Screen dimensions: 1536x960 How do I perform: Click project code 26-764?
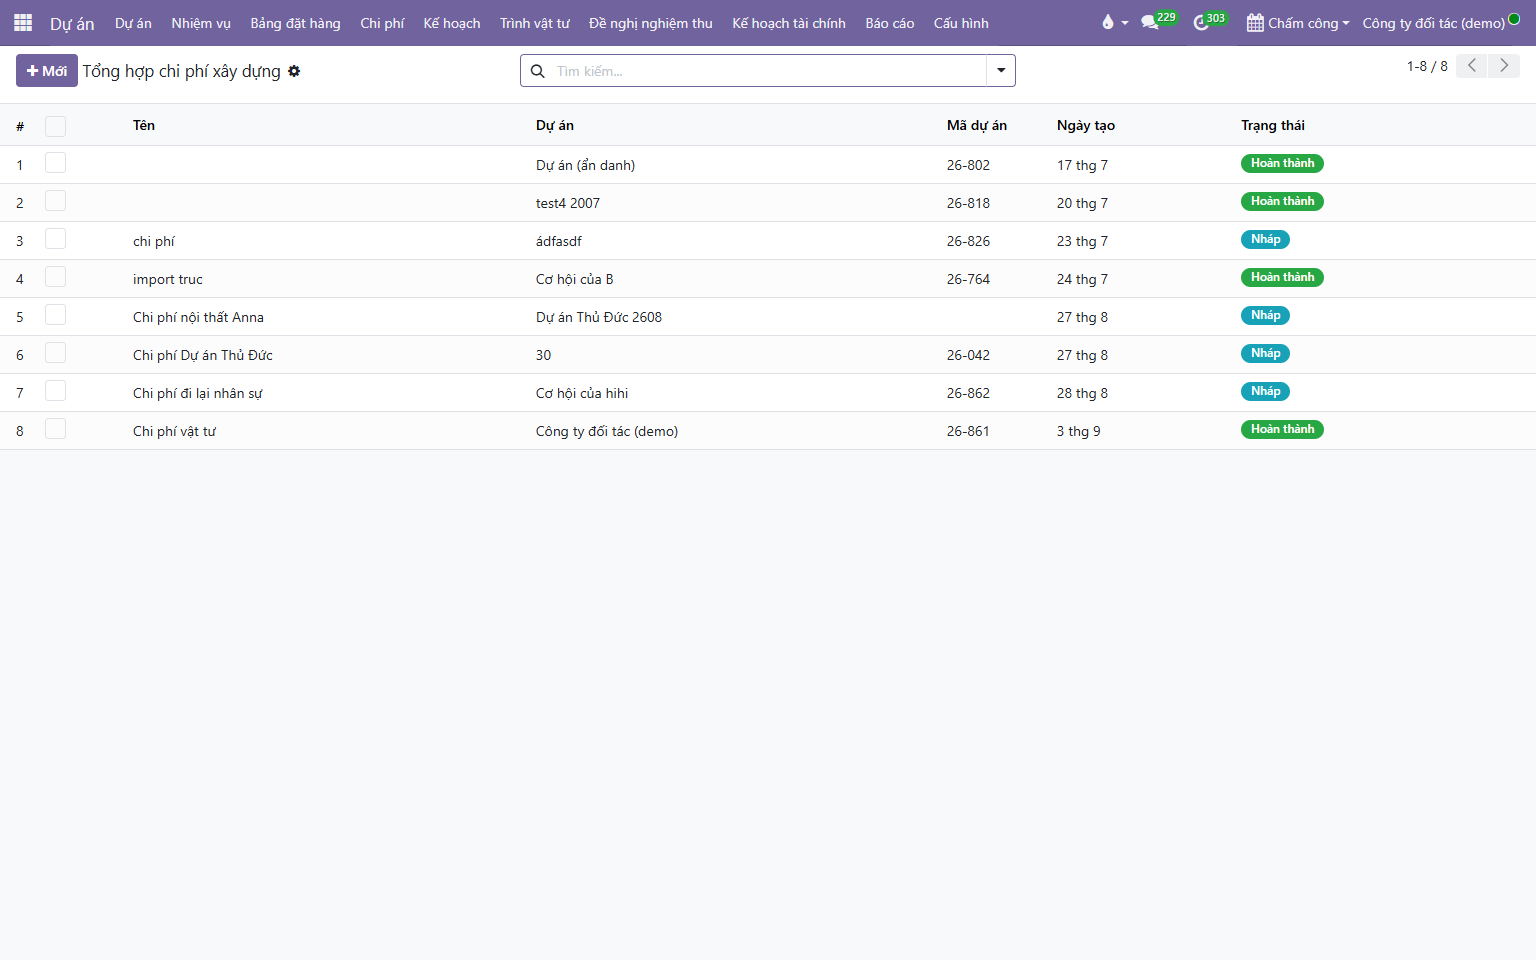(968, 279)
